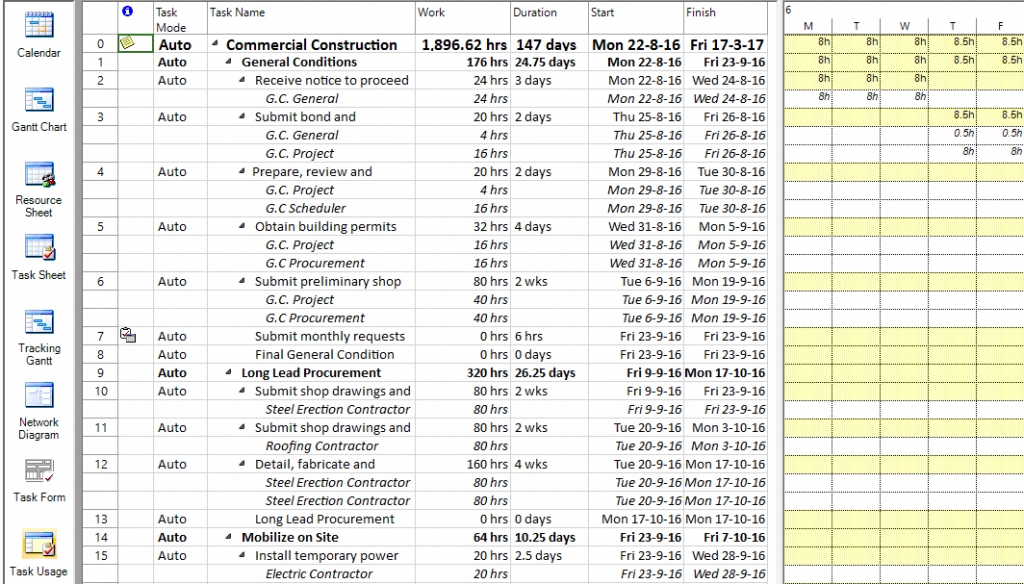Click the recurring task indicator on Submit monthly requests

(x=127, y=336)
